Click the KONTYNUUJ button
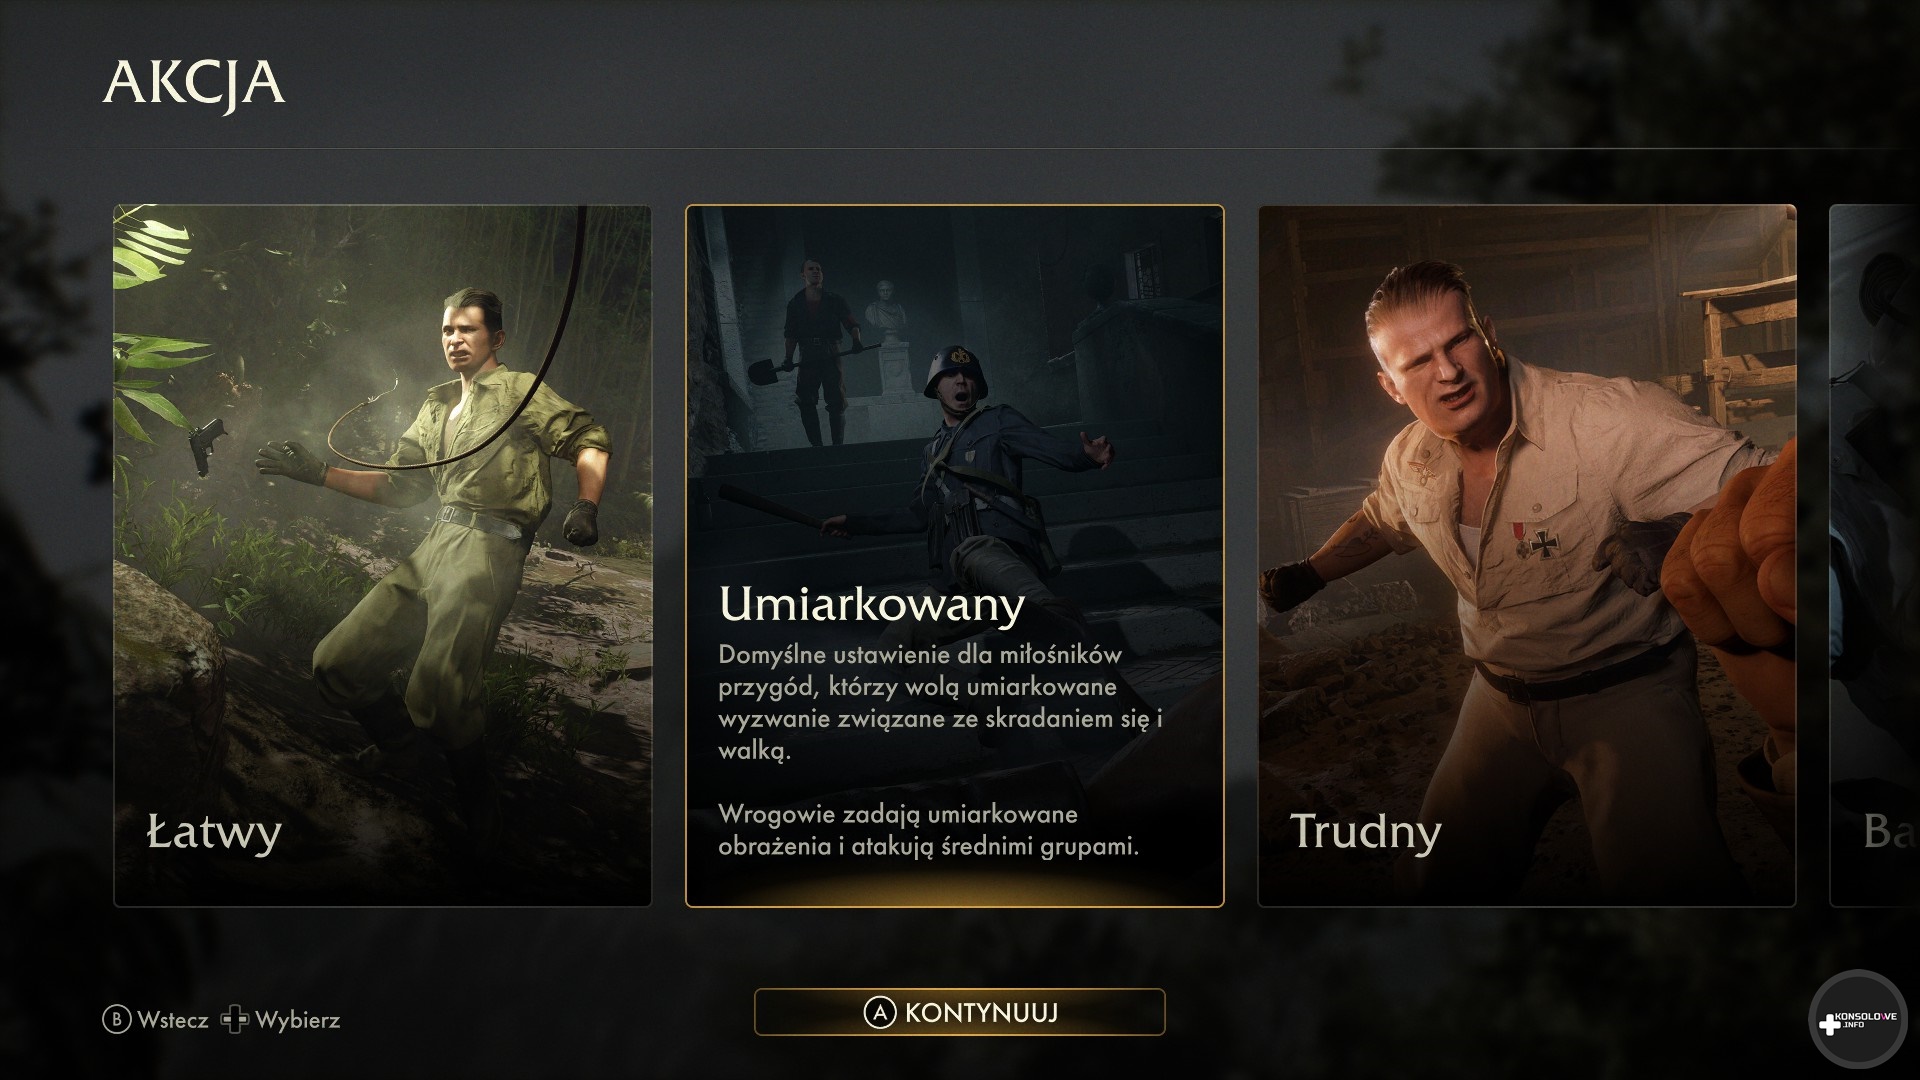The image size is (1920, 1080). [959, 1012]
